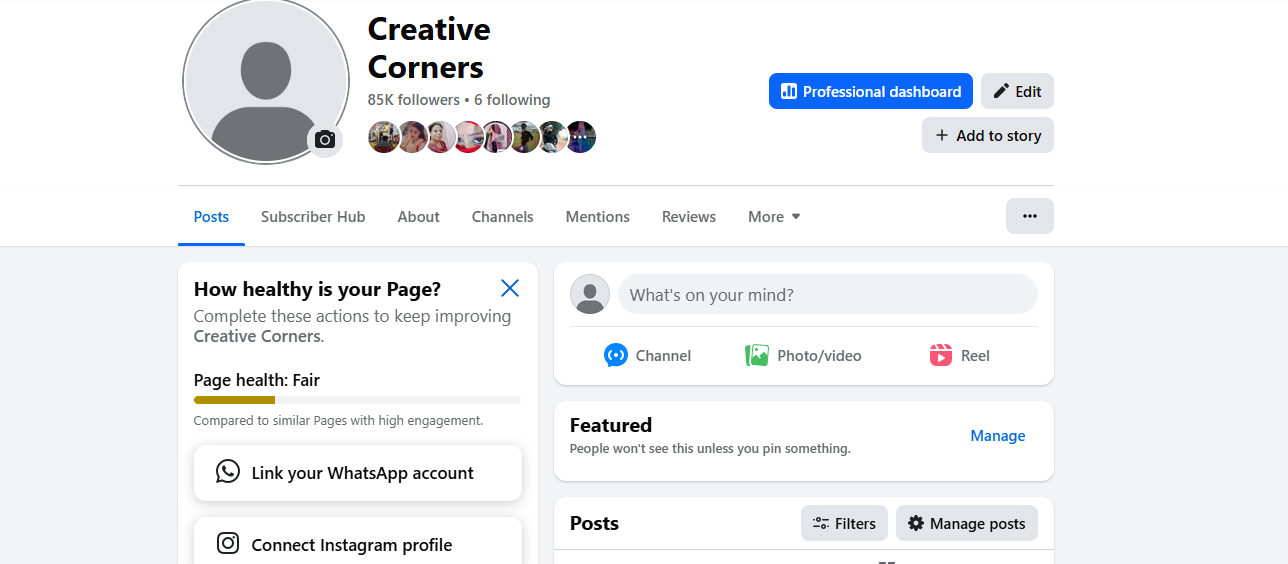Open the posts Filters button
This screenshot has height=564, width=1288.
[x=845, y=523]
